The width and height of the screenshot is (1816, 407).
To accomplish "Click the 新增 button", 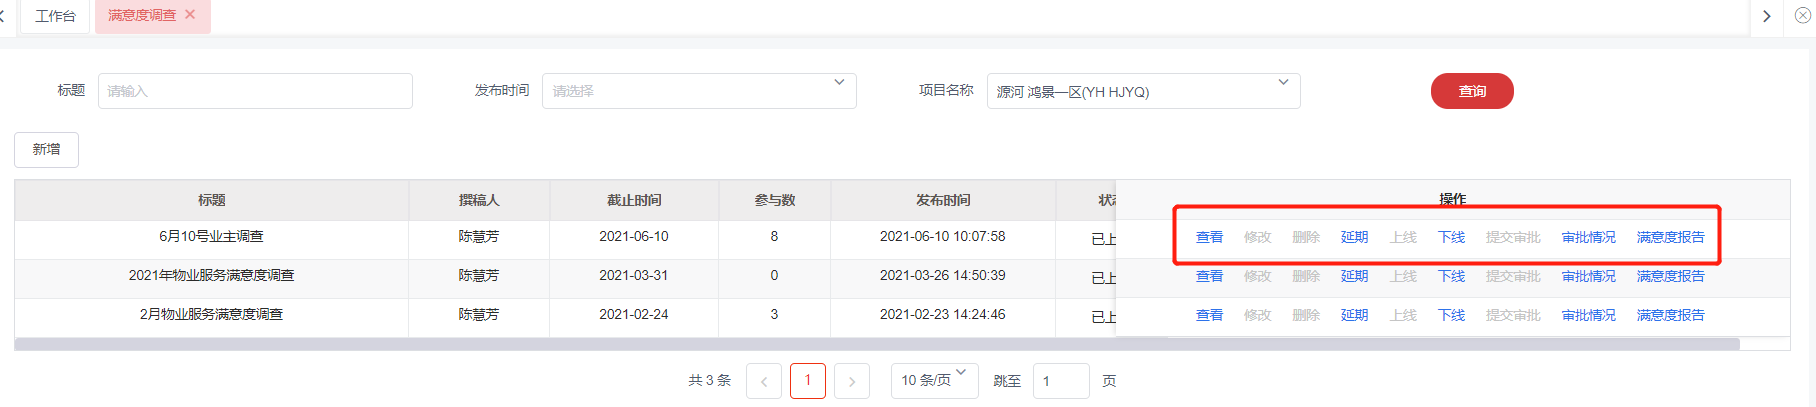I will pyautogui.click(x=46, y=150).
